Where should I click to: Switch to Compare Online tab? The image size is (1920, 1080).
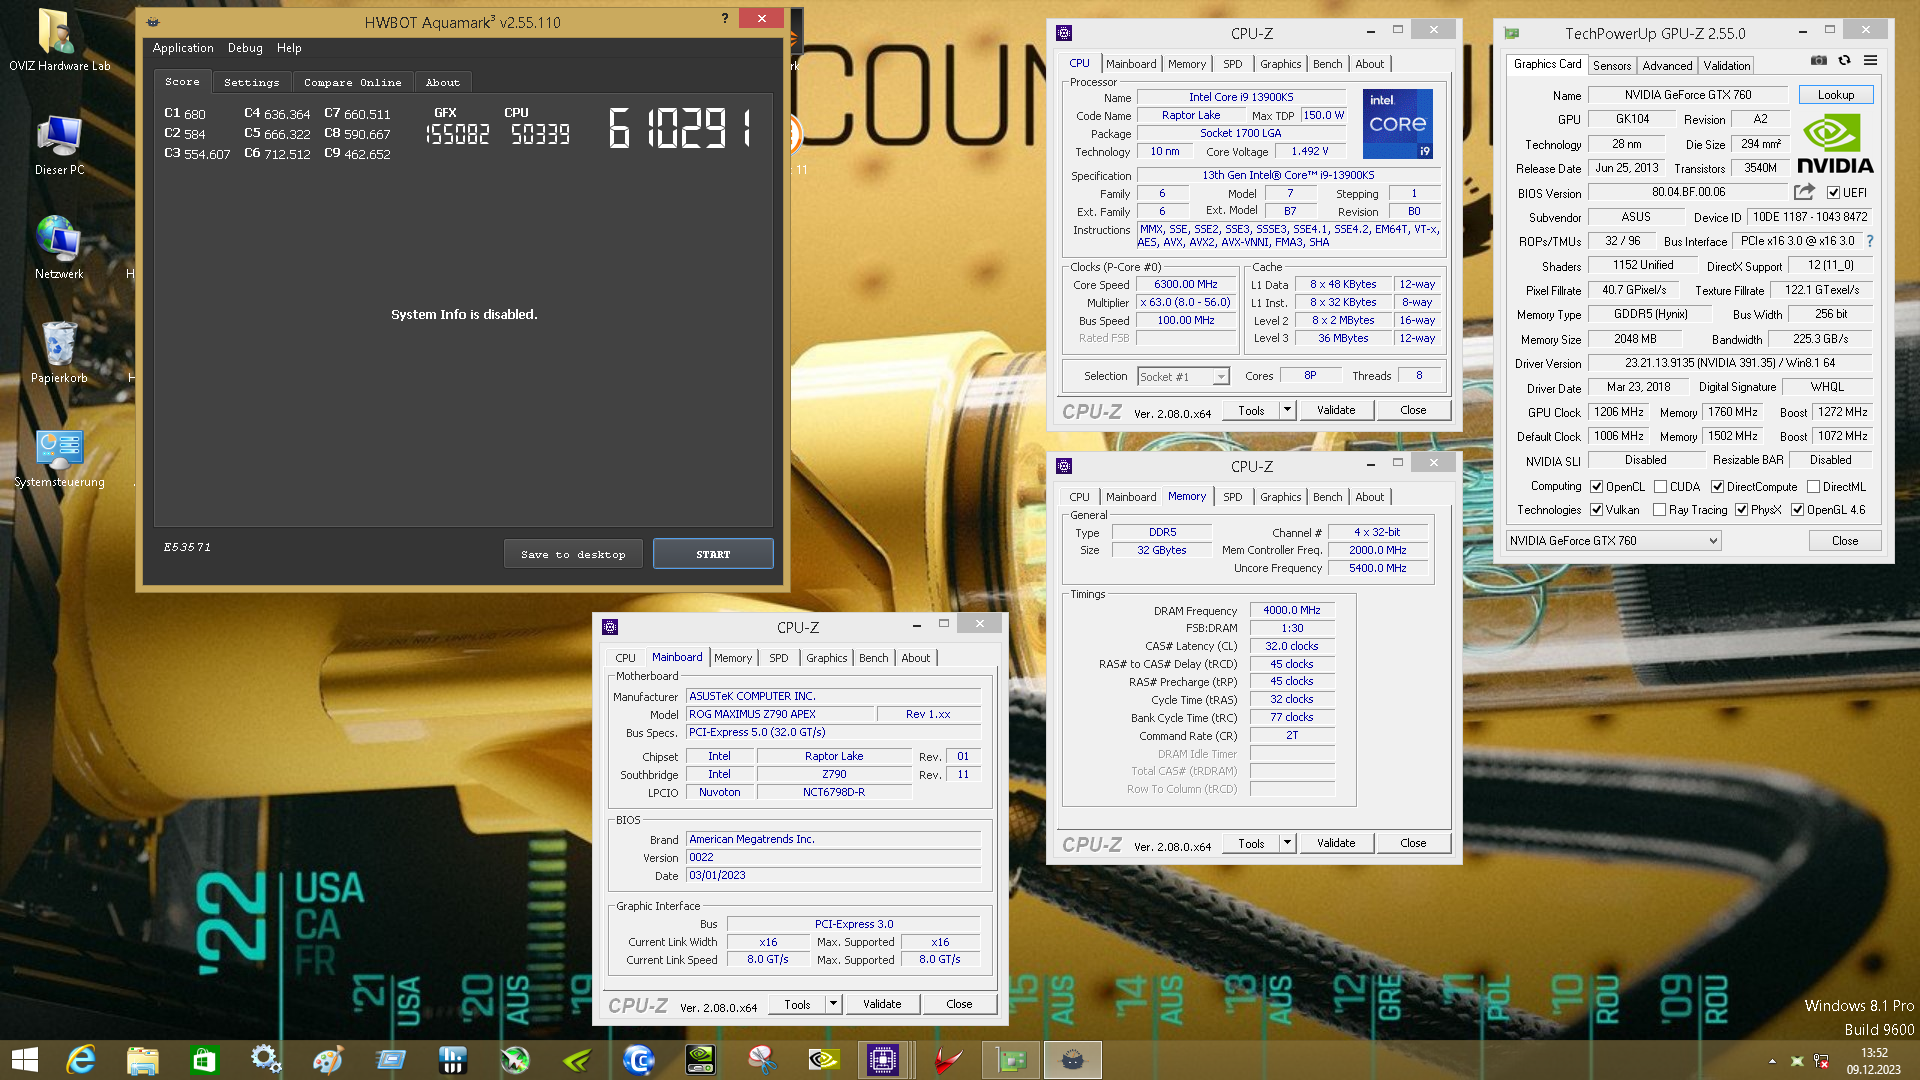pos(353,82)
